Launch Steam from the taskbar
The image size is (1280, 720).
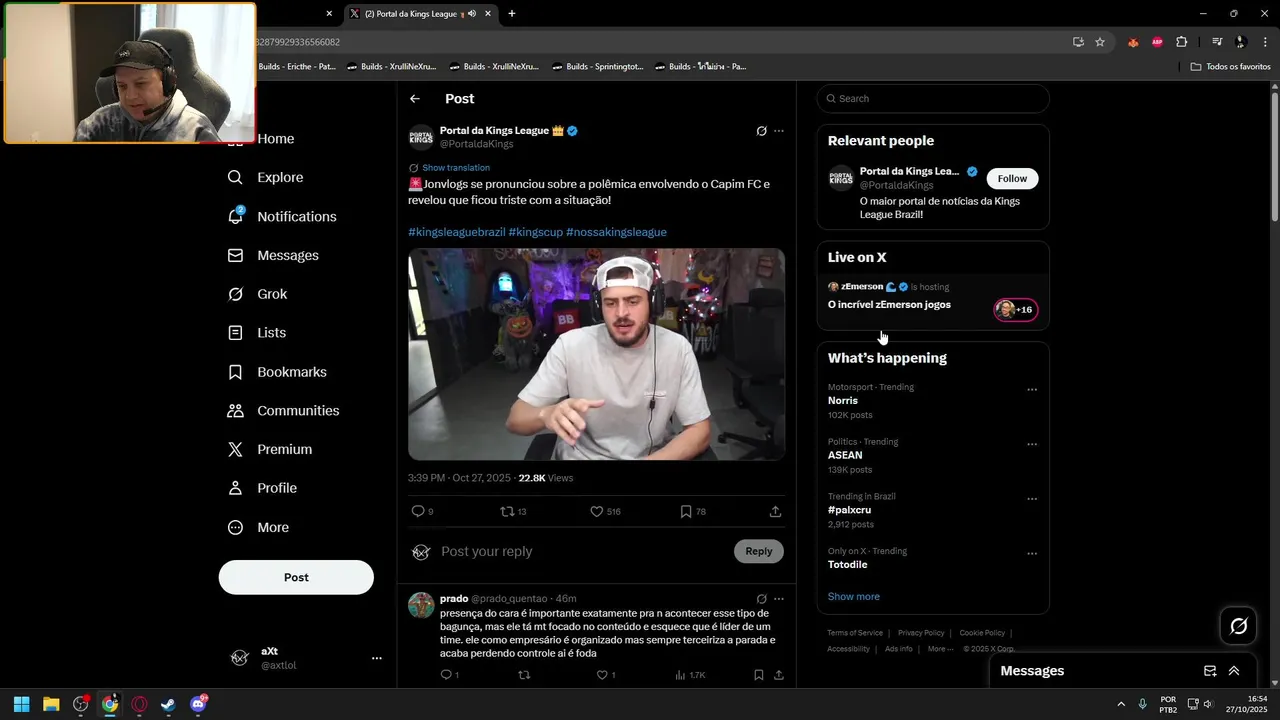[x=168, y=704]
